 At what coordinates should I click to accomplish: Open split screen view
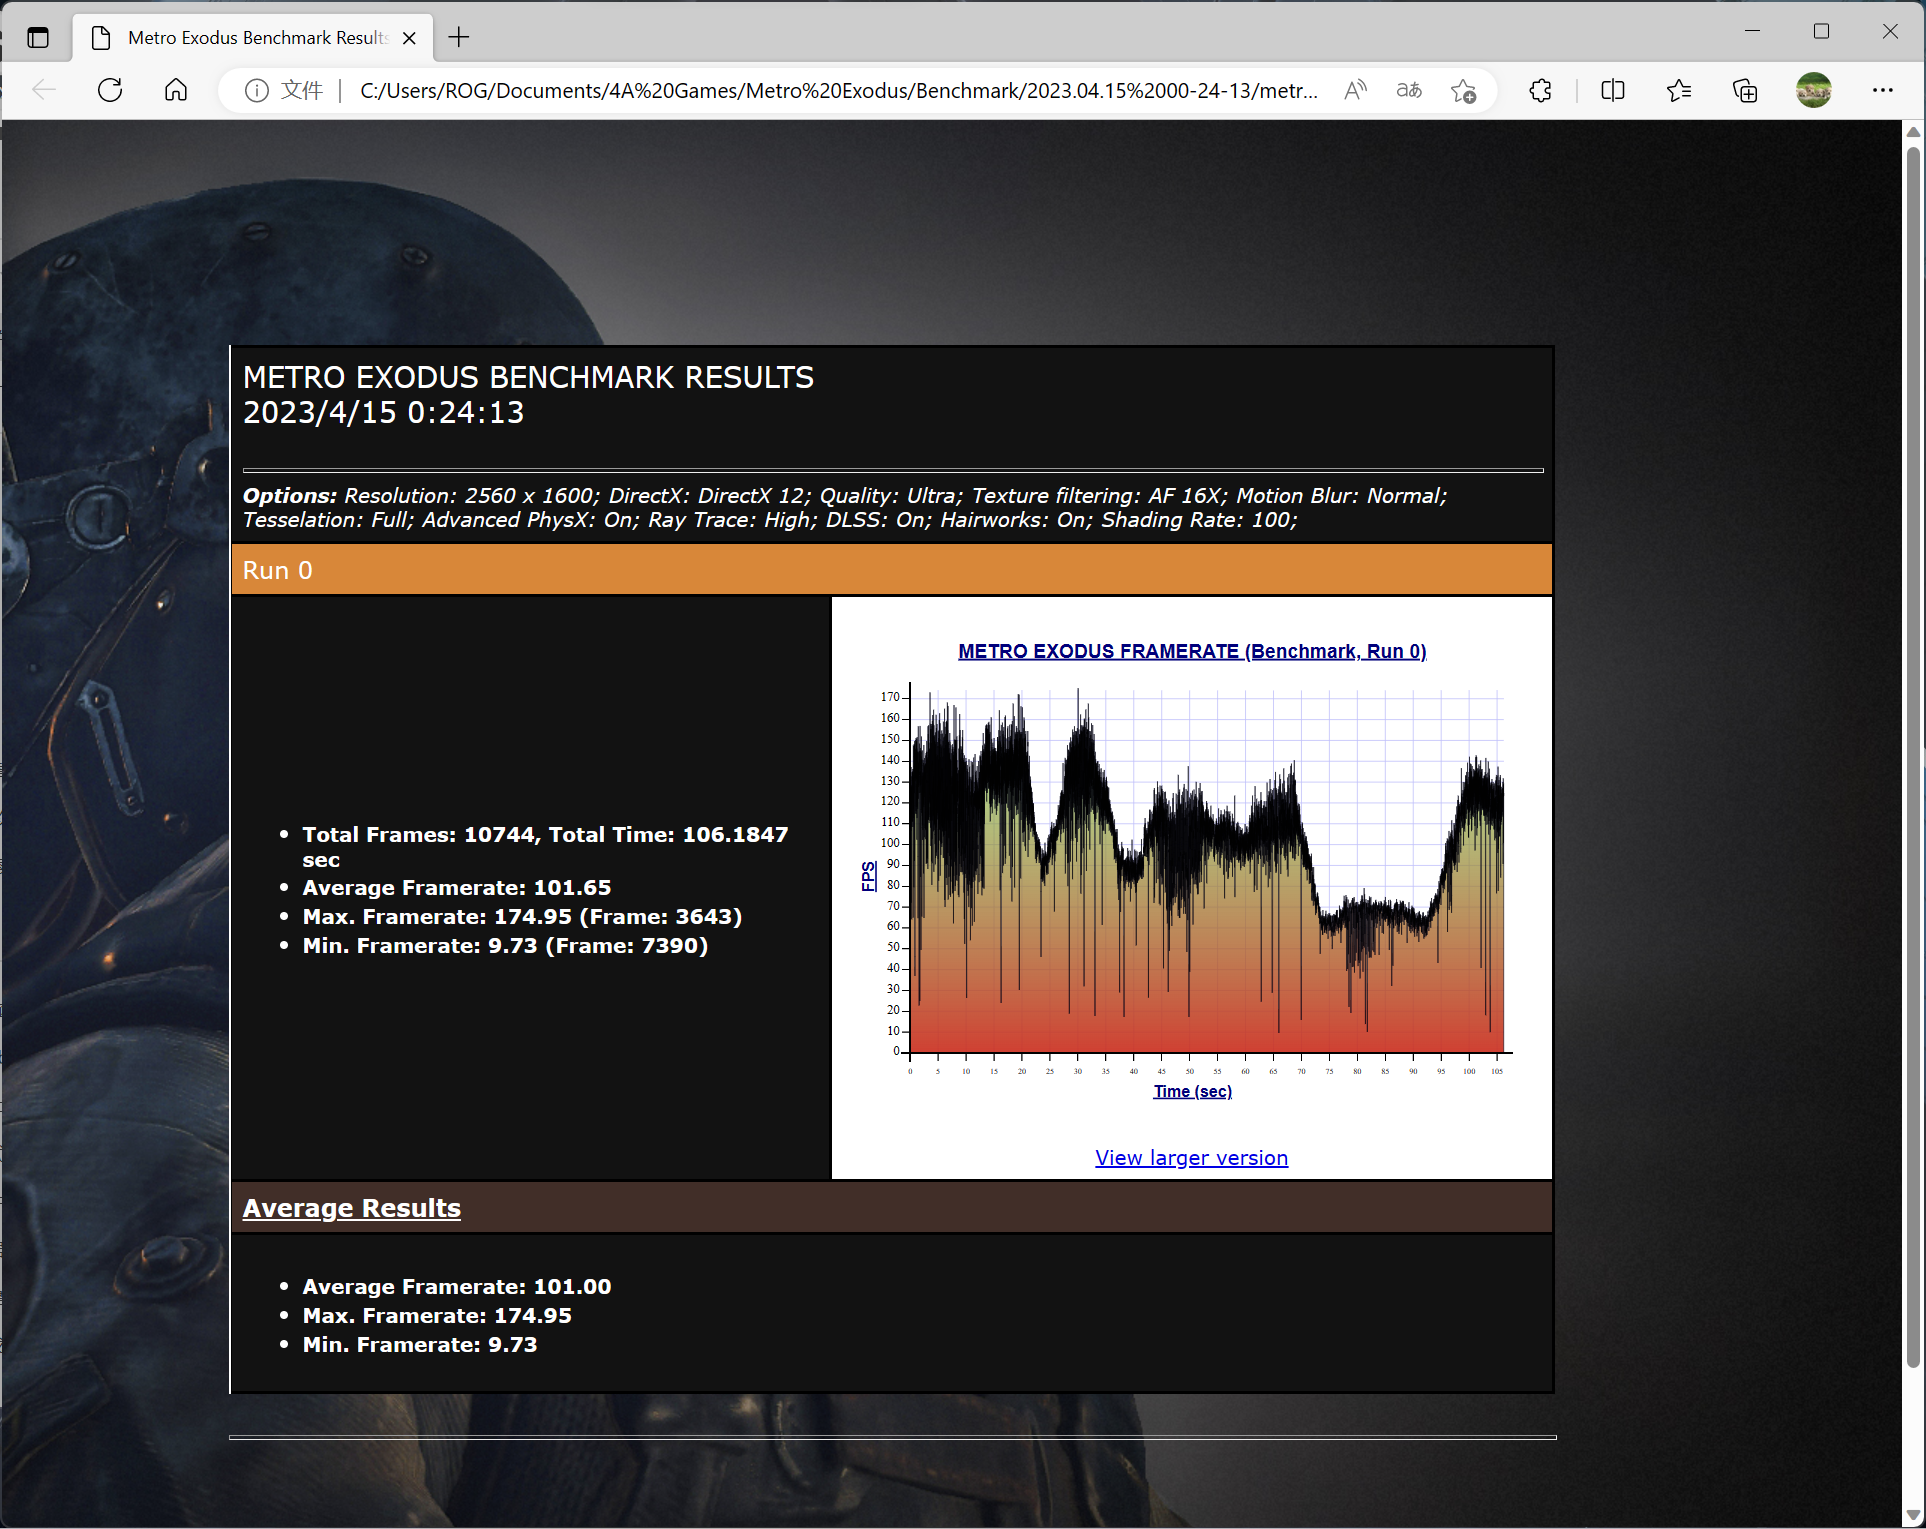click(x=1613, y=91)
